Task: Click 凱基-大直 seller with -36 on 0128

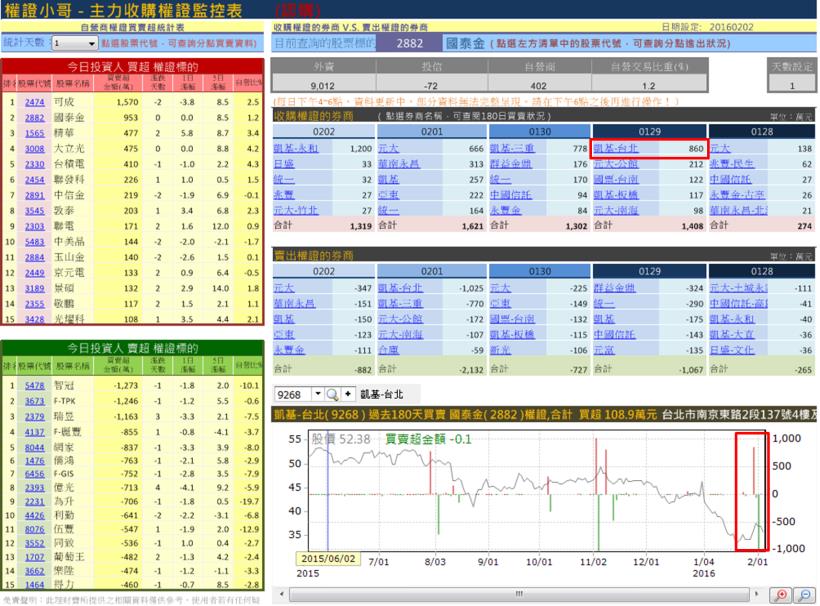Action: coord(732,335)
